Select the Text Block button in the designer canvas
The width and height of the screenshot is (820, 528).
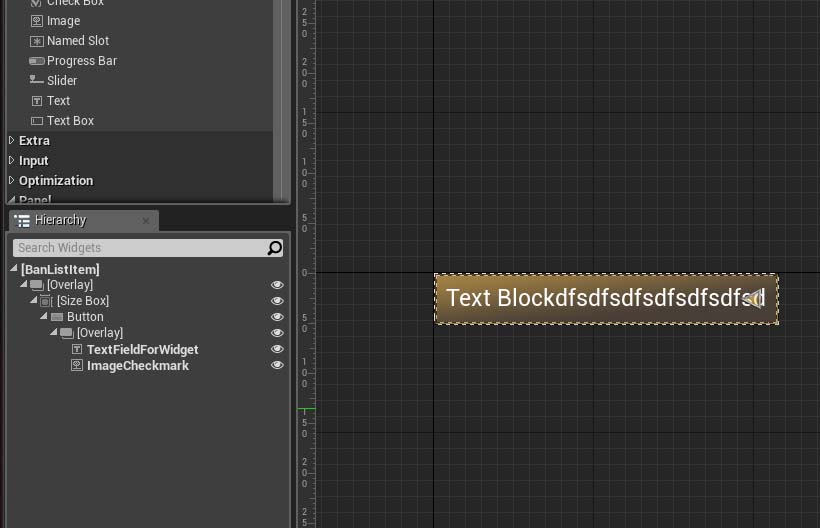click(607, 299)
